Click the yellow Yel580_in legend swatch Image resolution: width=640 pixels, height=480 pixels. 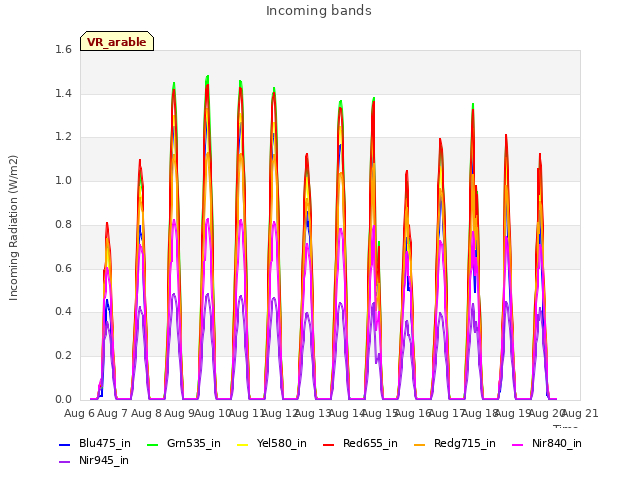pos(242,444)
